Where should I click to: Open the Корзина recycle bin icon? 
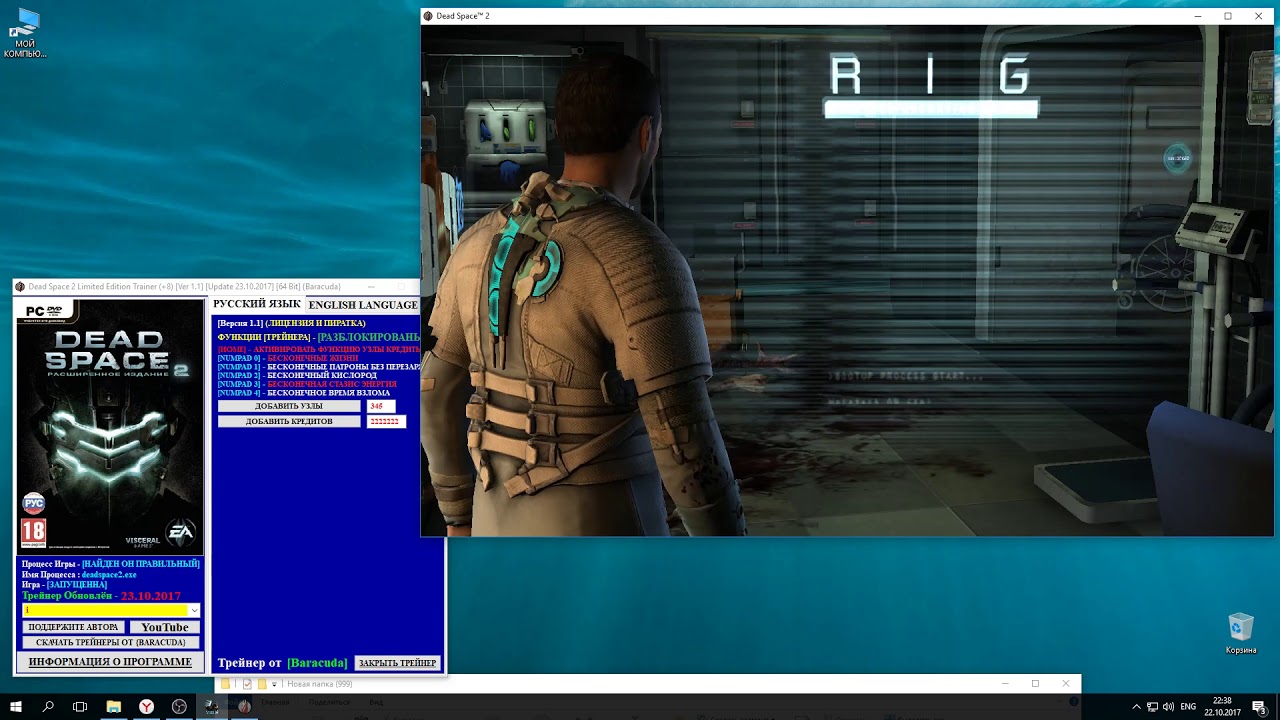(1241, 633)
